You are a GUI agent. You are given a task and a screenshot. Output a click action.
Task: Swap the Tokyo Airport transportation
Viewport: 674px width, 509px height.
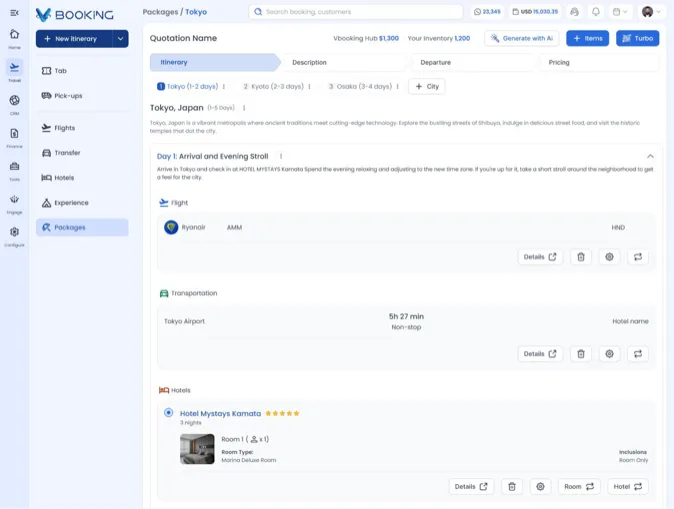tap(638, 354)
